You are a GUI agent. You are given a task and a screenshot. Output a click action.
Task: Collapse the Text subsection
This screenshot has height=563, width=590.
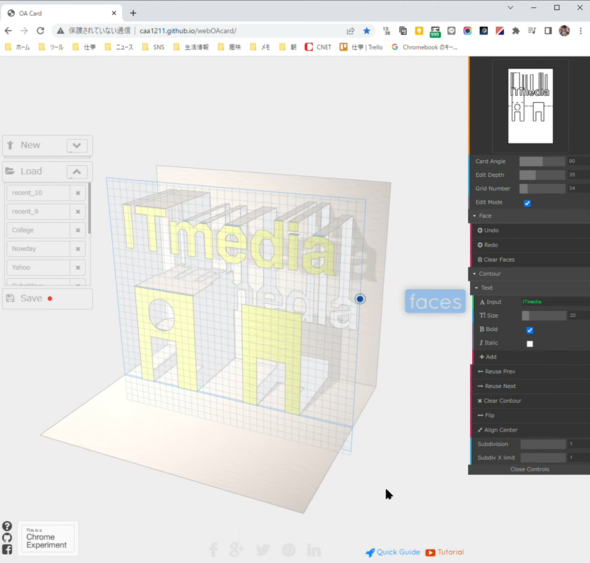(x=530, y=288)
